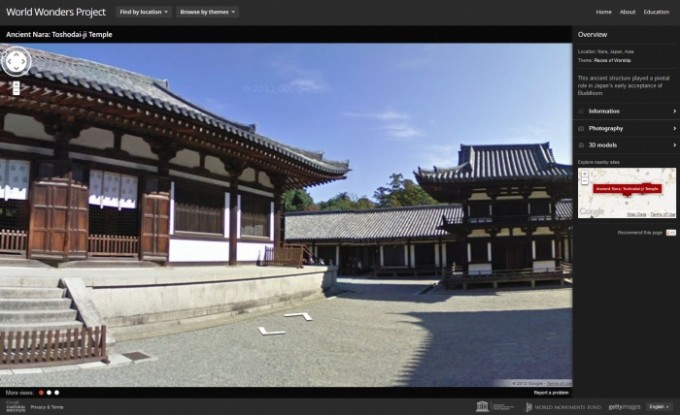Select the third view dot

point(57,393)
